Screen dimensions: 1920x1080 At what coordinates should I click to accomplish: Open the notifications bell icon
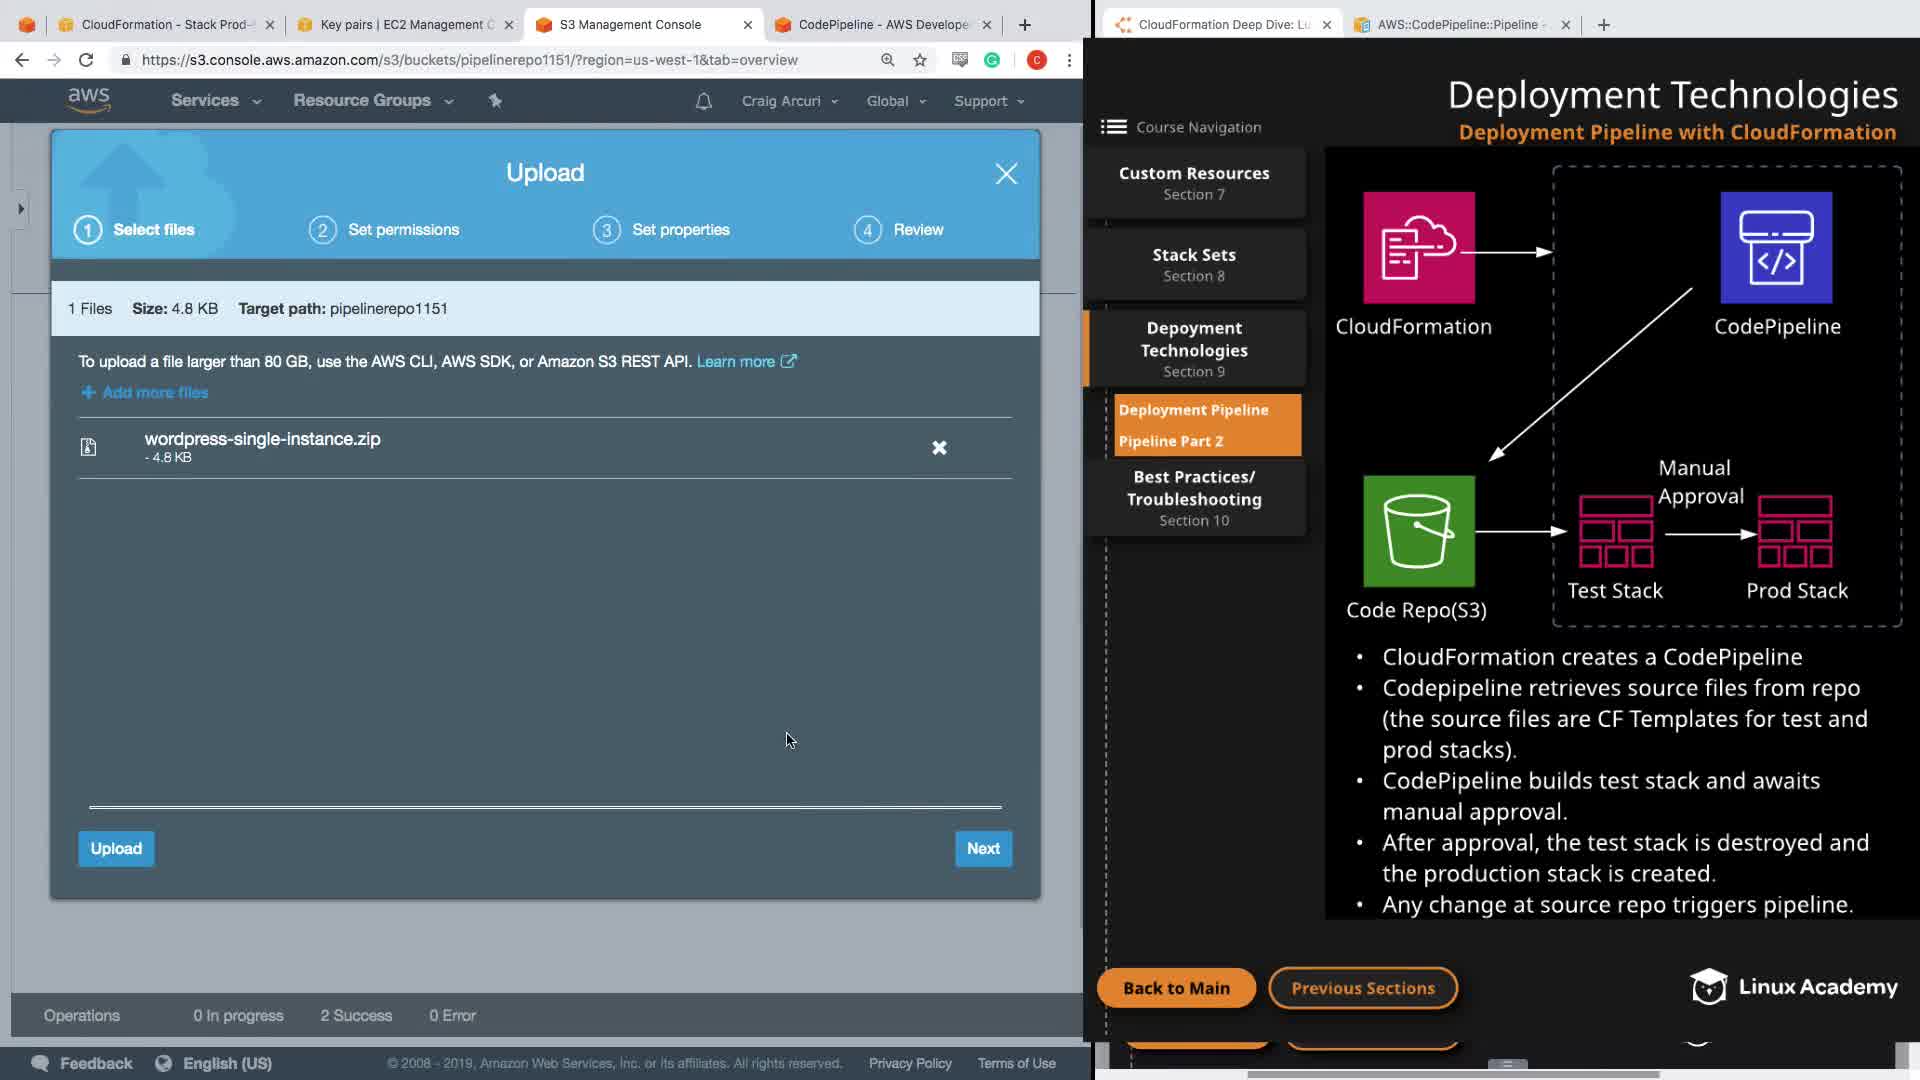click(703, 101)
